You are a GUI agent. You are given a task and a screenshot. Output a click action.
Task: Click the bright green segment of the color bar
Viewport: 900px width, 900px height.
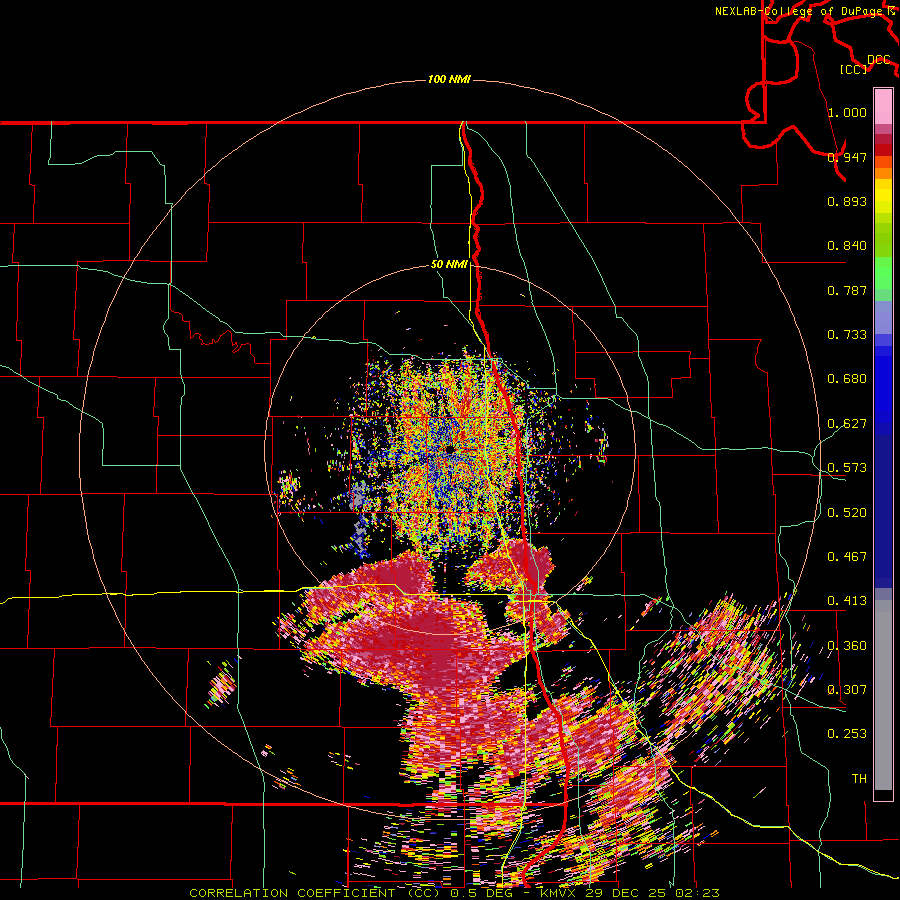(883, 273)
